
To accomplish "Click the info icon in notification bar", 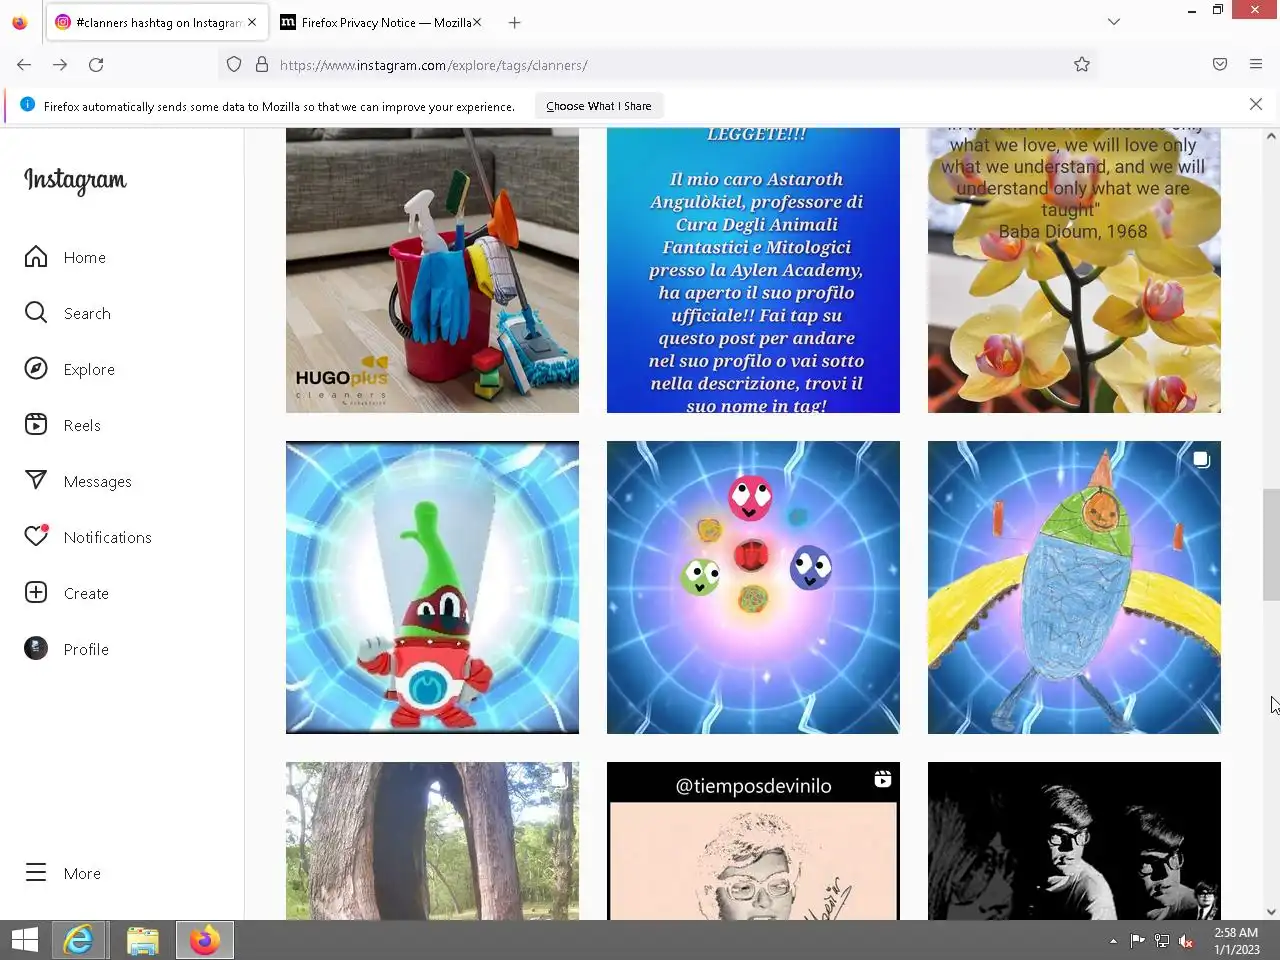I will coord(27,105).
